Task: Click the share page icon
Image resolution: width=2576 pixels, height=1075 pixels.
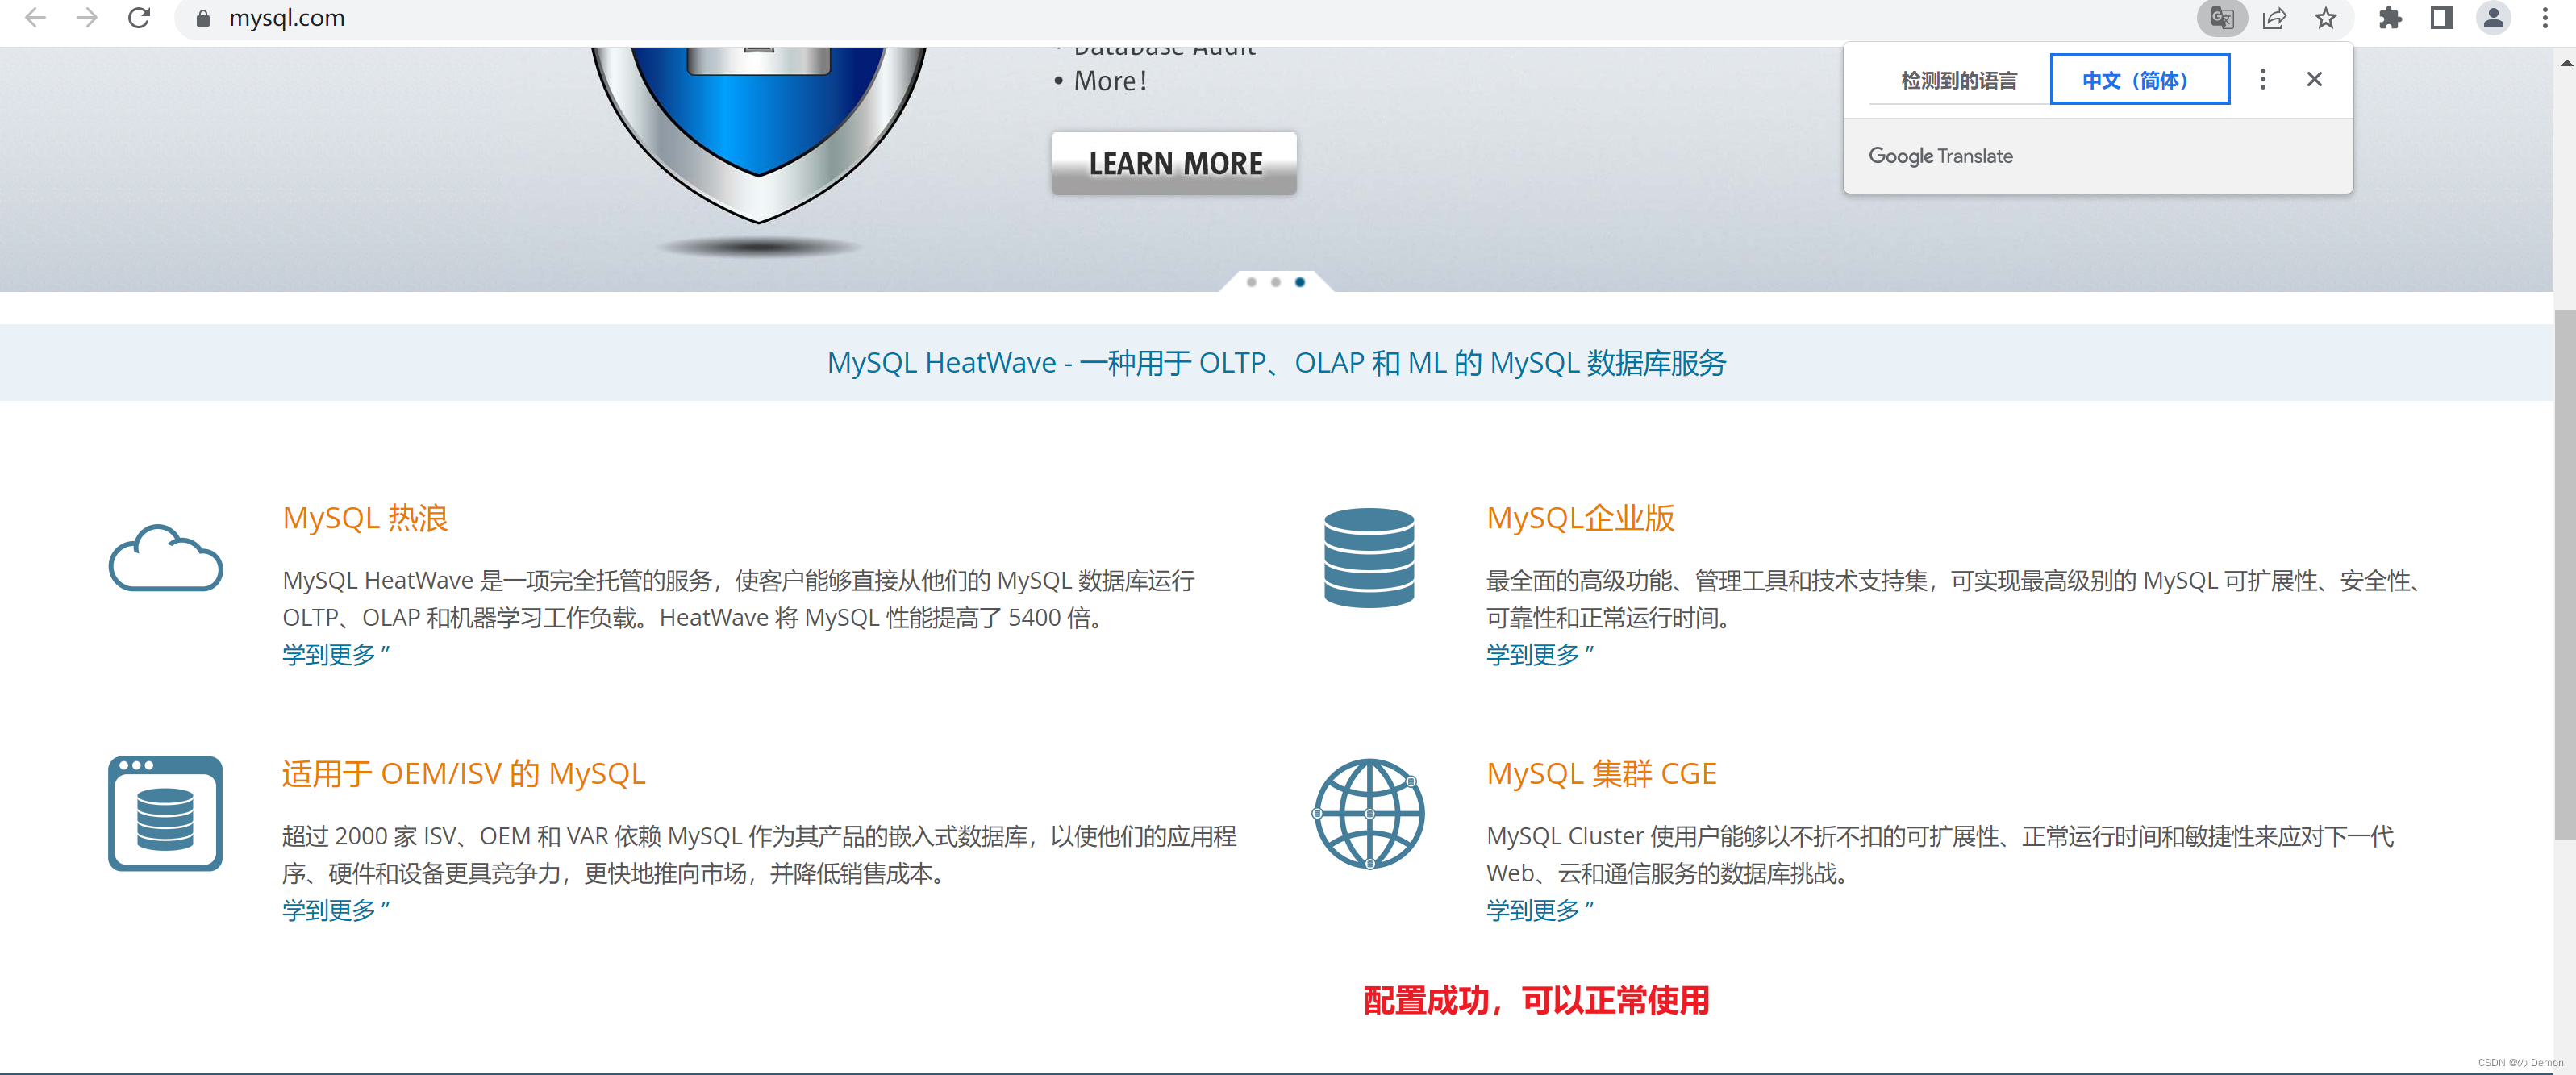Action: 2274,18
